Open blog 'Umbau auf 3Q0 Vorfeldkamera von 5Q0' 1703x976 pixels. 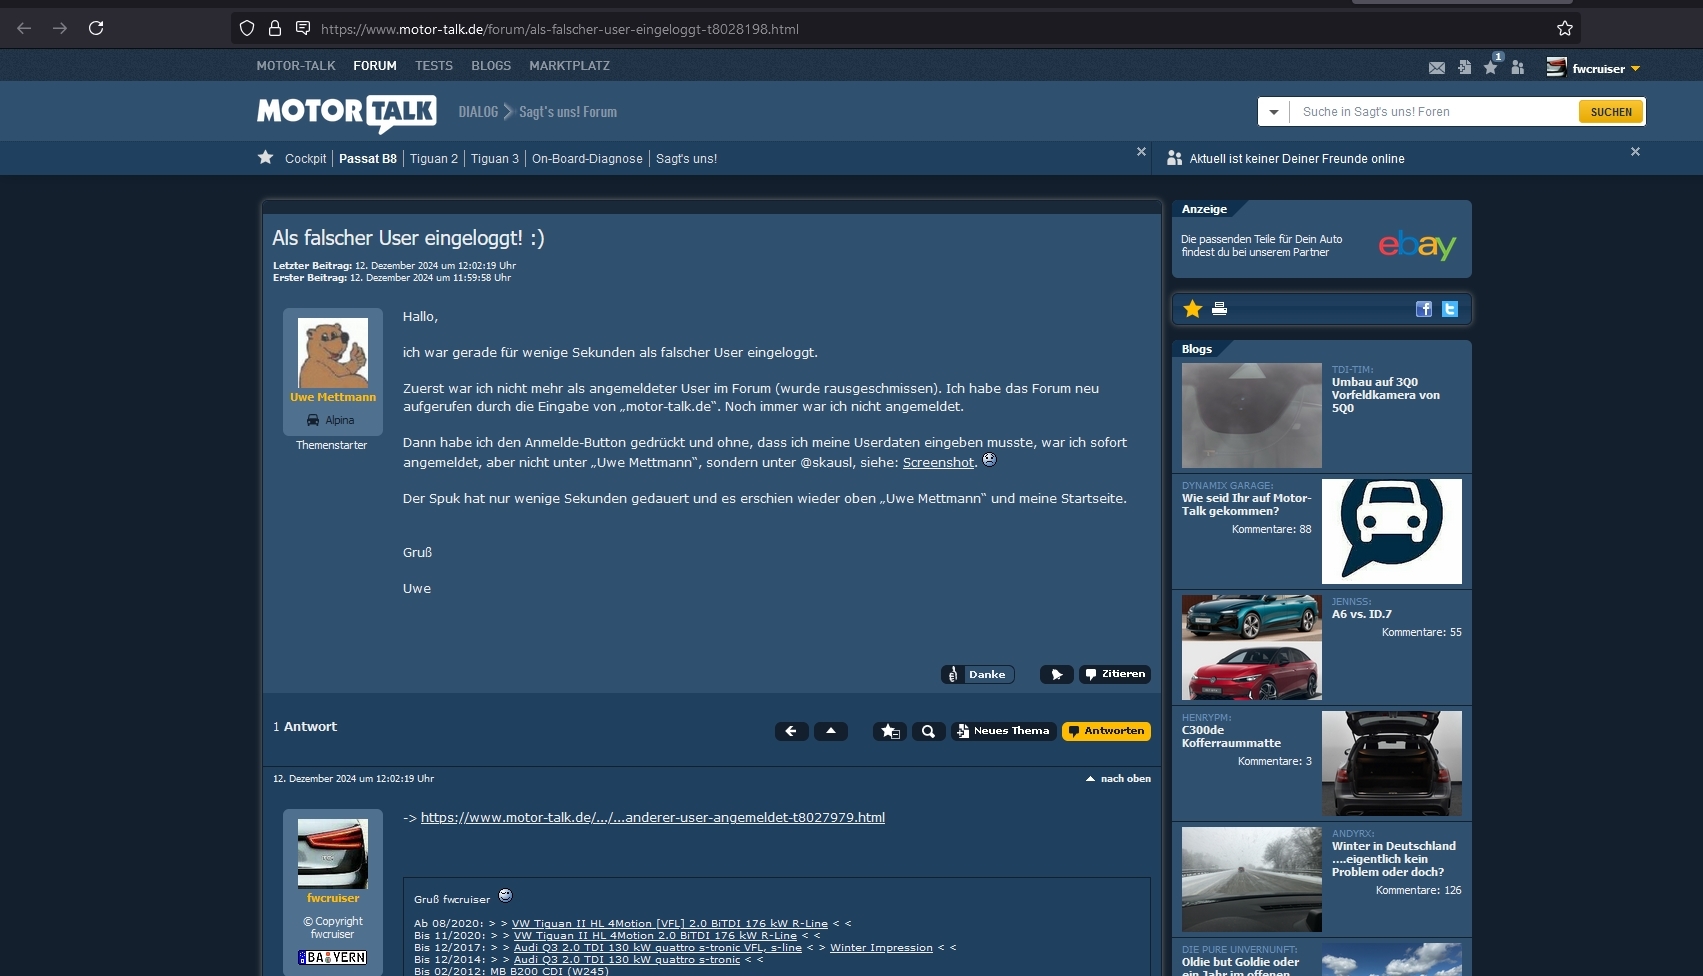point(1386,395)
